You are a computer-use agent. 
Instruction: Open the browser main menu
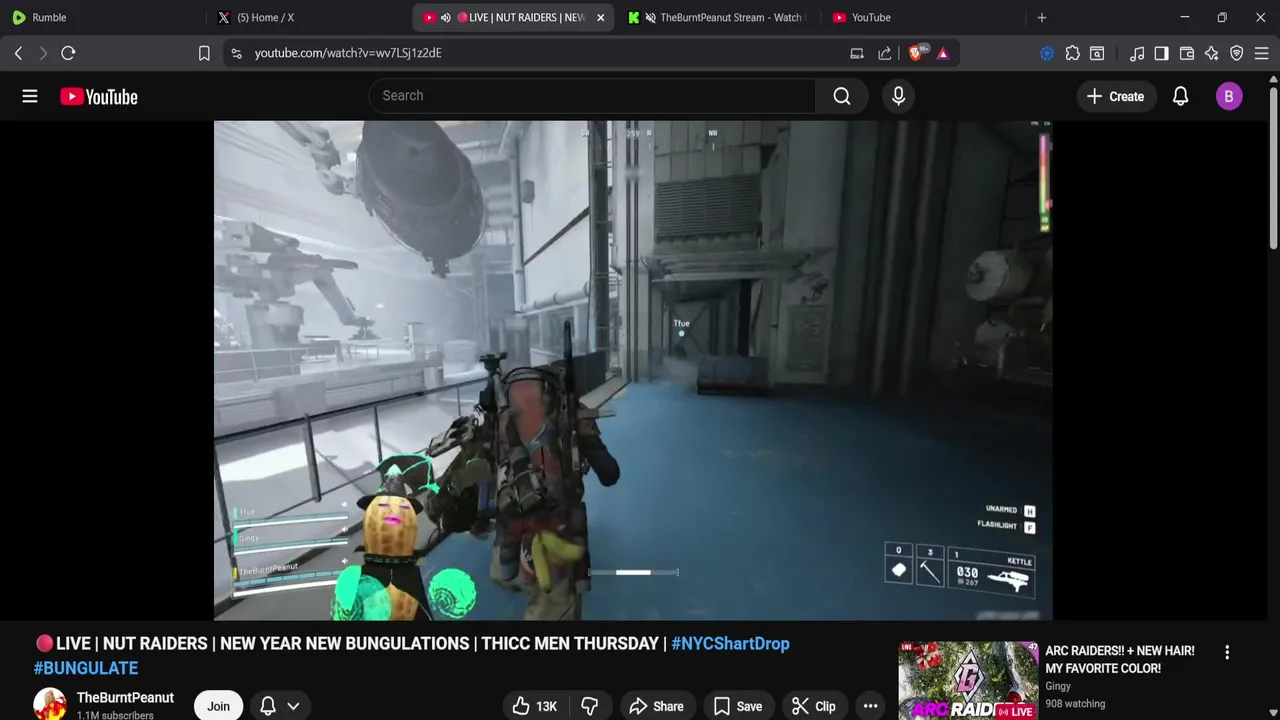coord(1262,53)
